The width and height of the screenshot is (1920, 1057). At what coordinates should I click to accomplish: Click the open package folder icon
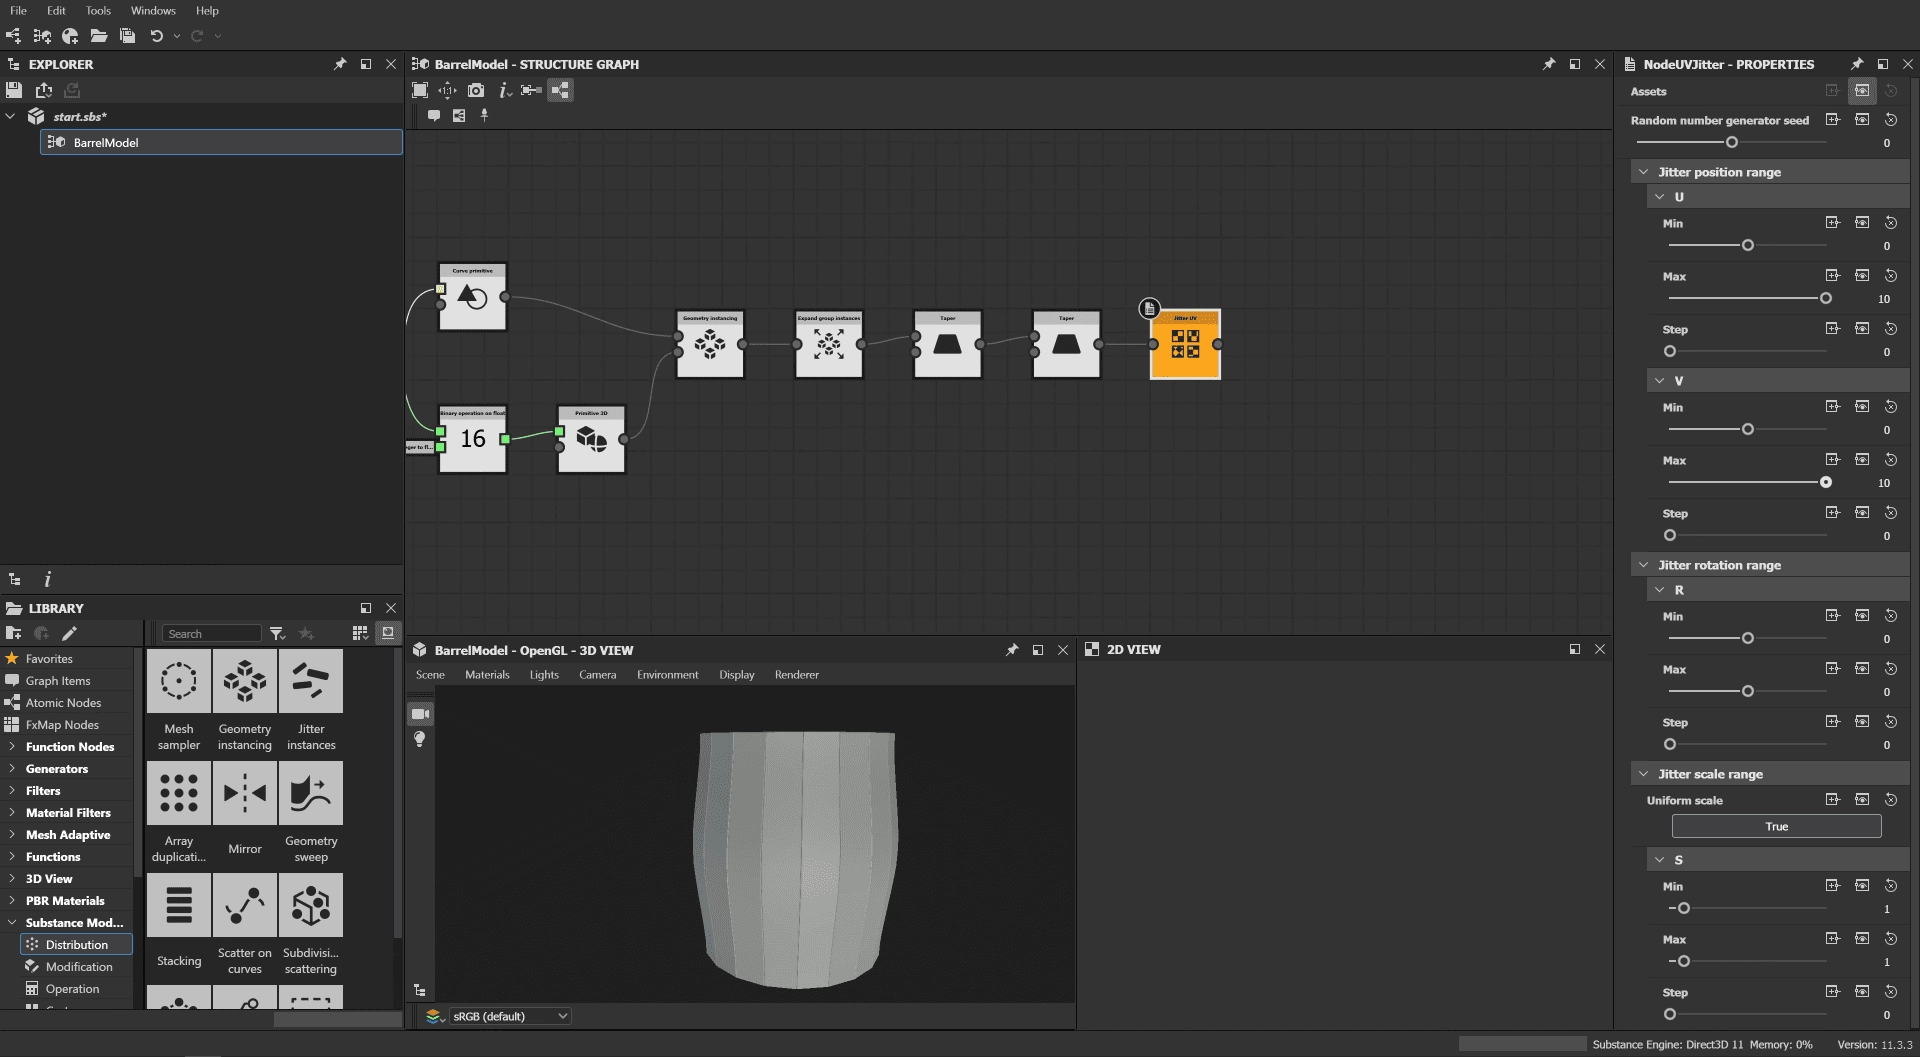(99, 36)
